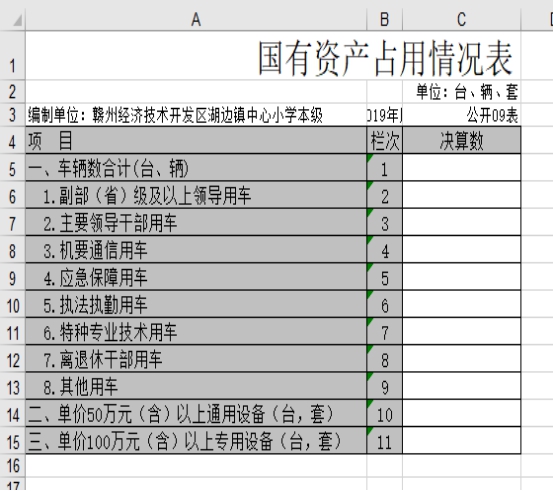Click the select-all corner triangle

18,20
